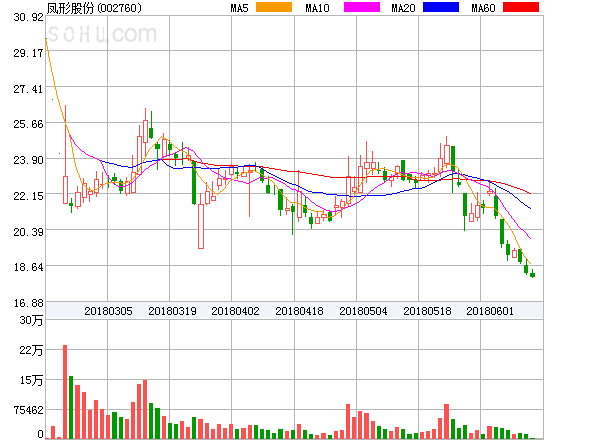The width and height of the screenshot is (600, 440).
Task: Click the 23.90 price axis label
Action: [28, 160]
